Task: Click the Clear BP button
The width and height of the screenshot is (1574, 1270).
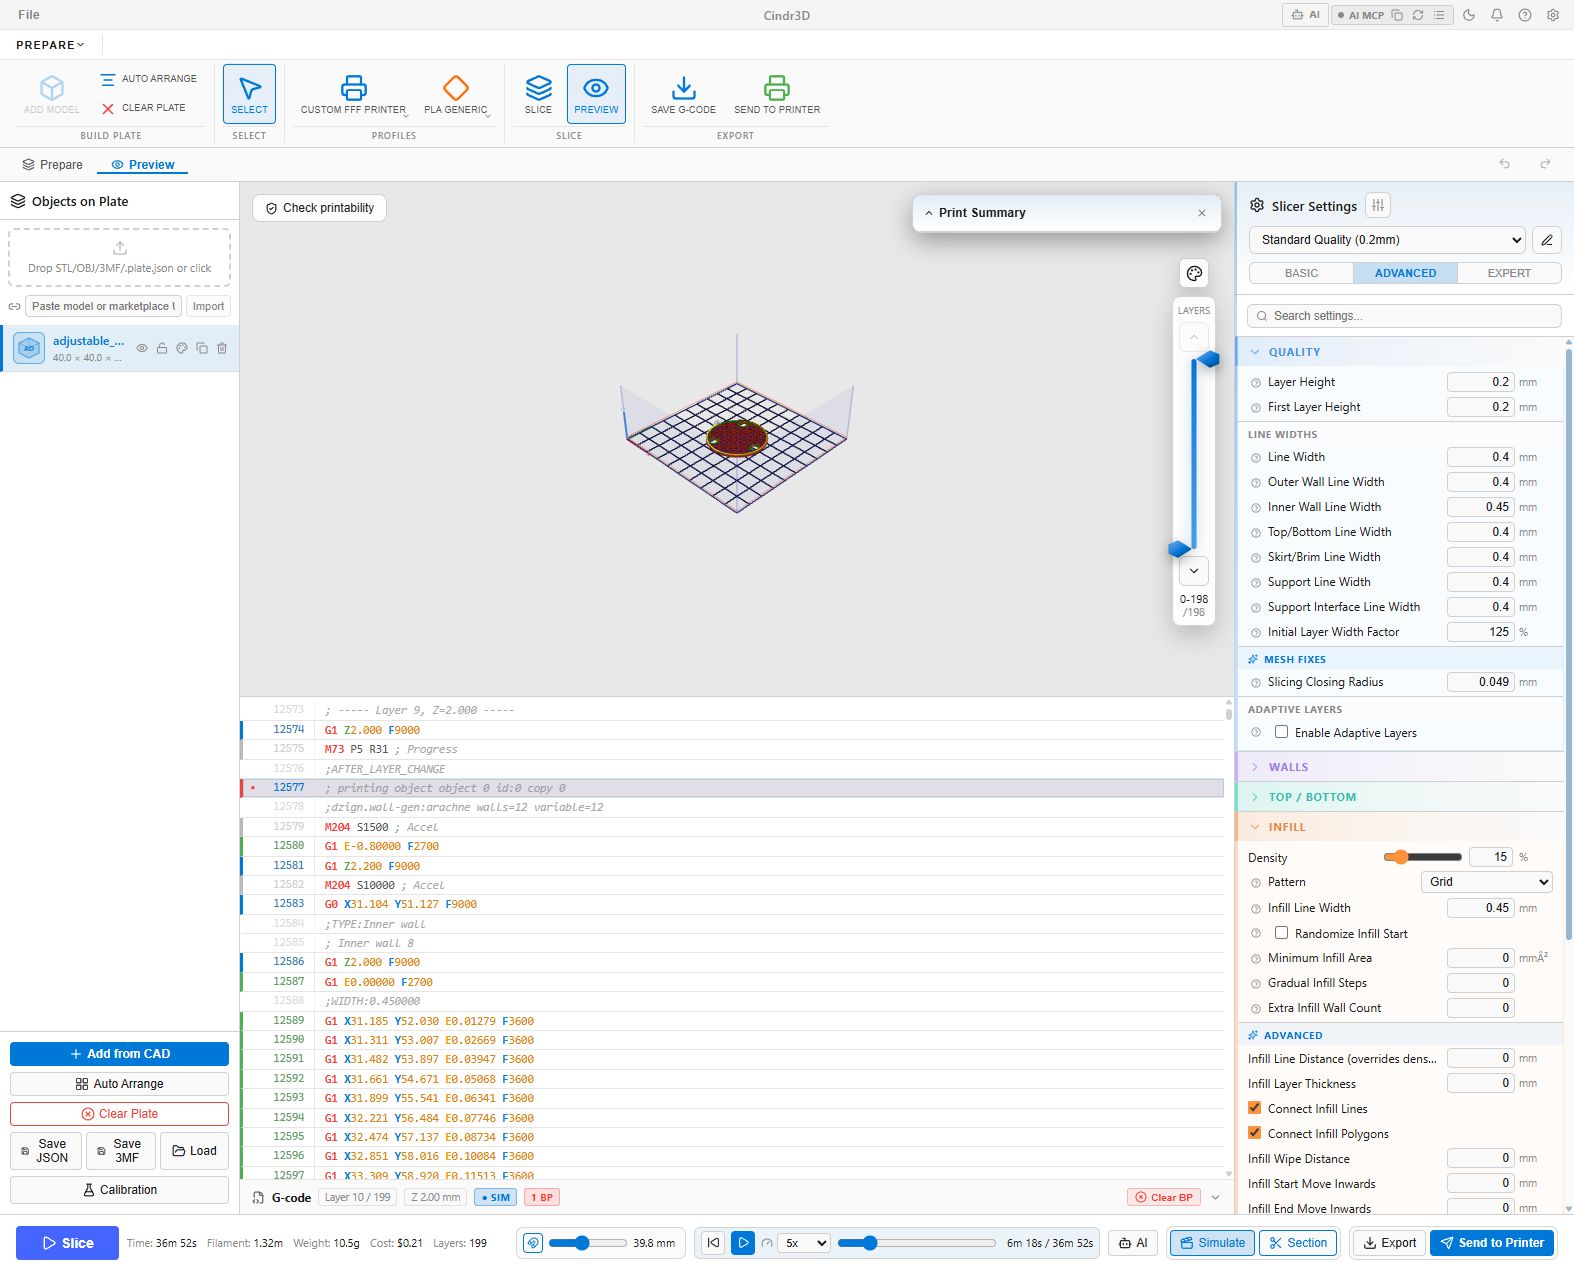Action: point(1164,1197)
